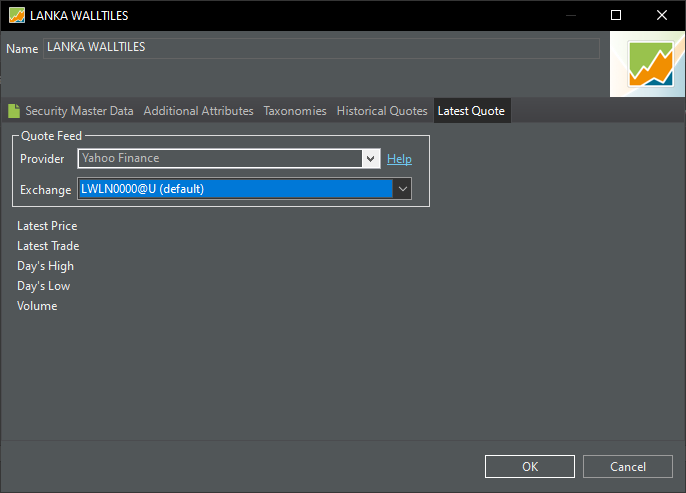The height and width of the screenshot is (493, 686).
Task: Open the Yahoo Finance provider combo box
Action: click(229, 158)
